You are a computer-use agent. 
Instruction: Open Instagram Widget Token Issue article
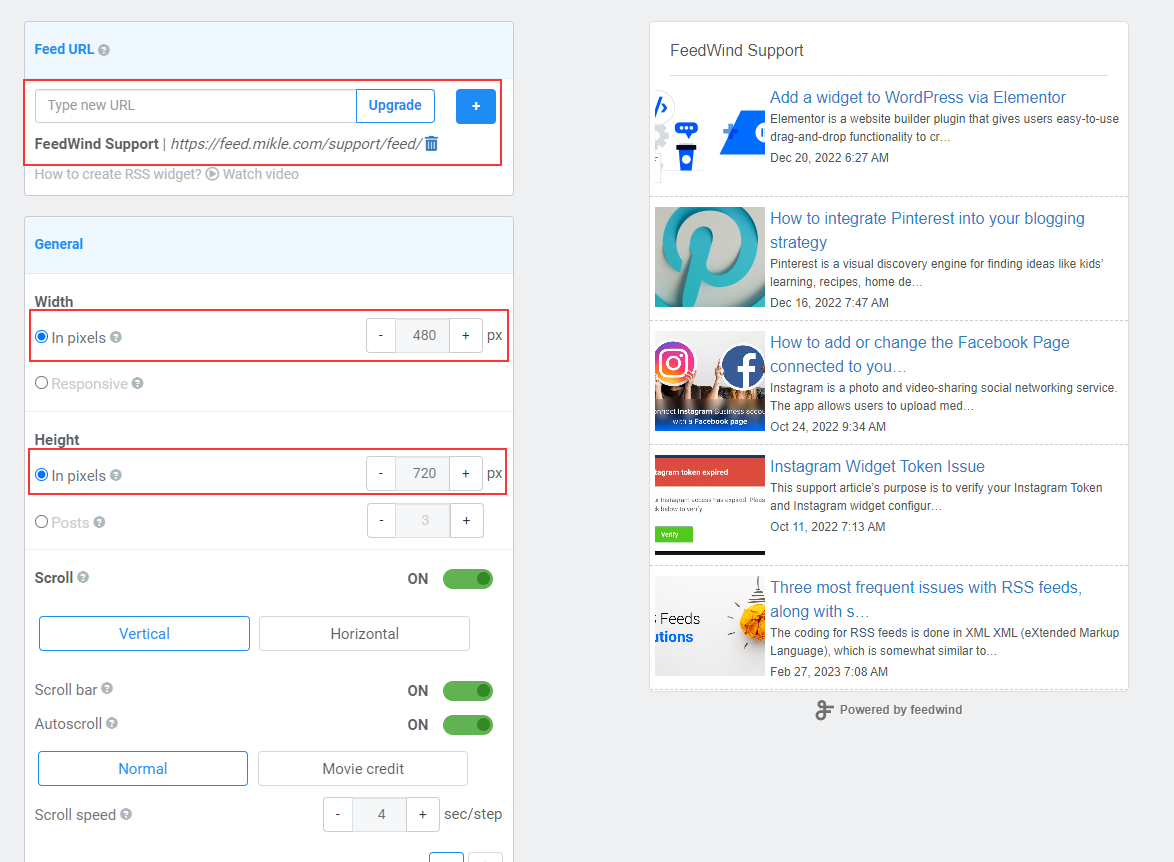pos(877,467)
